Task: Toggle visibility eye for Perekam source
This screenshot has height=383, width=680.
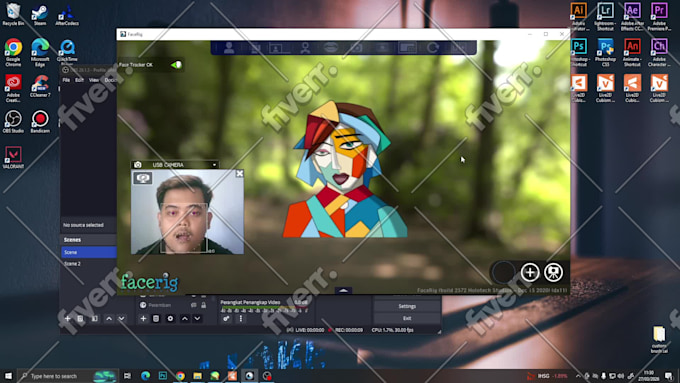Action: 193,305
